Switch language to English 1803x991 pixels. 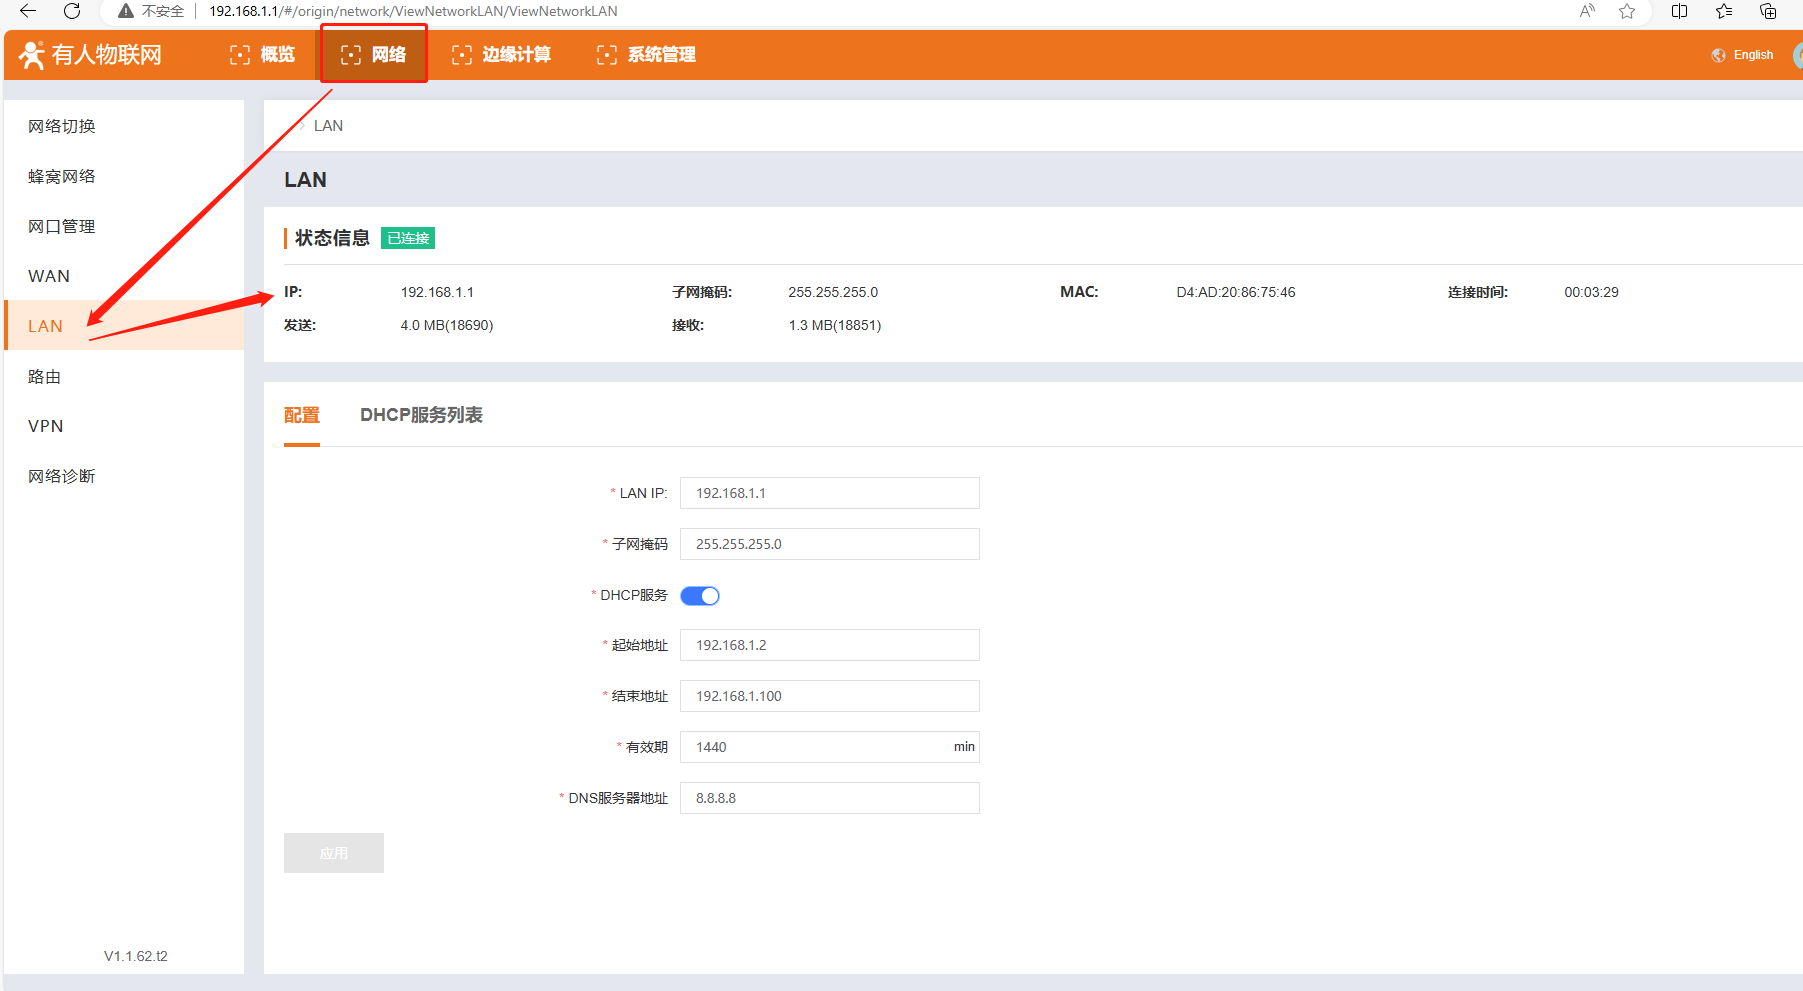tap(1752, 55)
